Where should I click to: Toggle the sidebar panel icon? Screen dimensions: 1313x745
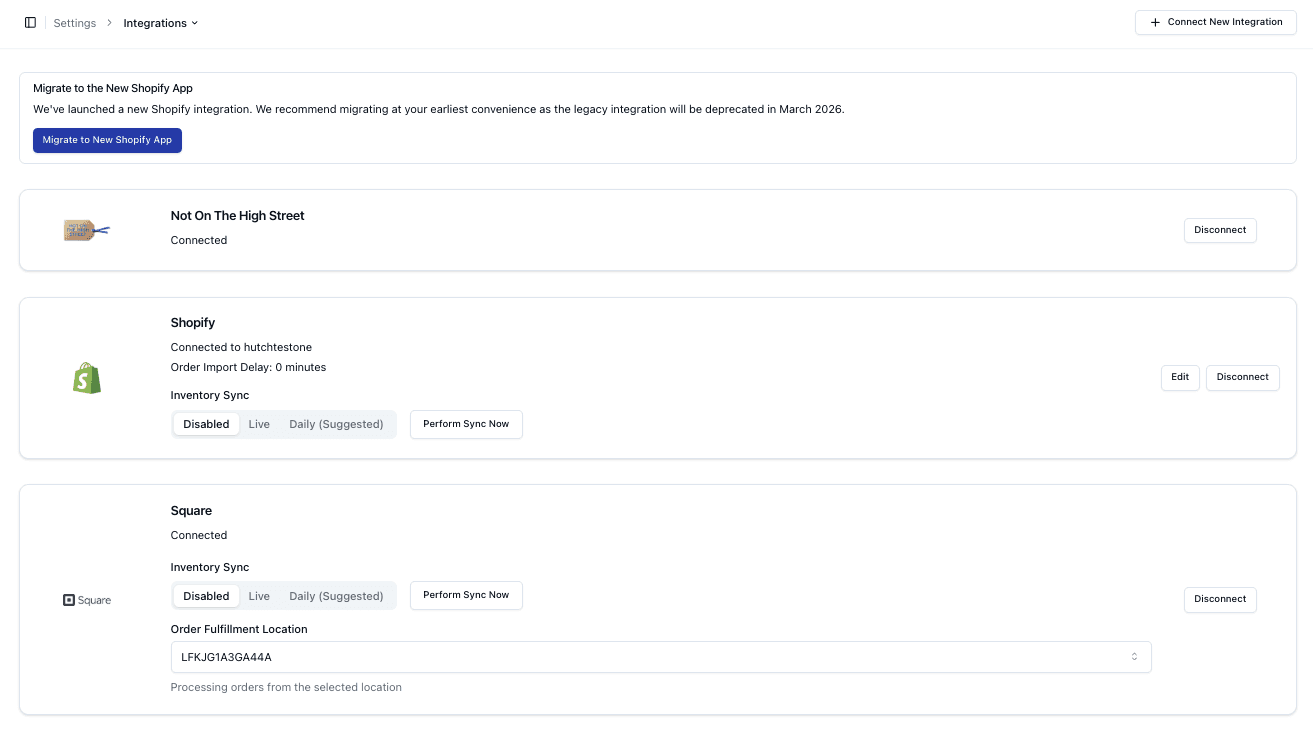[x=30, y=22]
